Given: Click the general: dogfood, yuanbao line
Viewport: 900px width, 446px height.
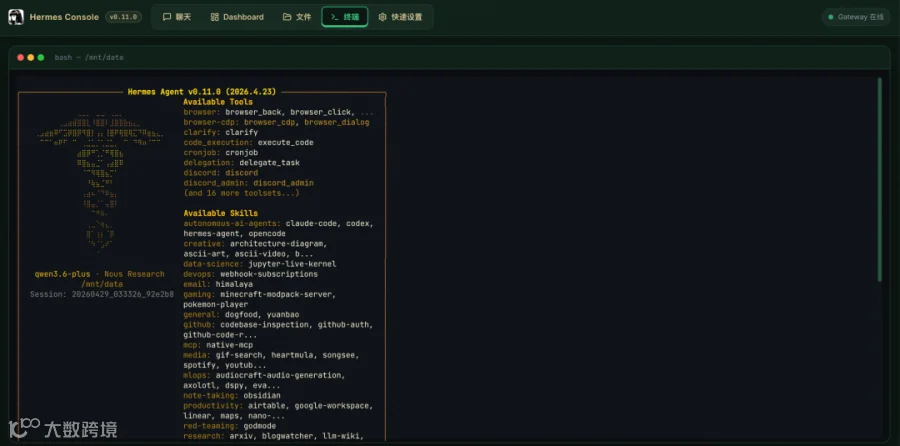Looking at the screenshot, I should [241, 315].
